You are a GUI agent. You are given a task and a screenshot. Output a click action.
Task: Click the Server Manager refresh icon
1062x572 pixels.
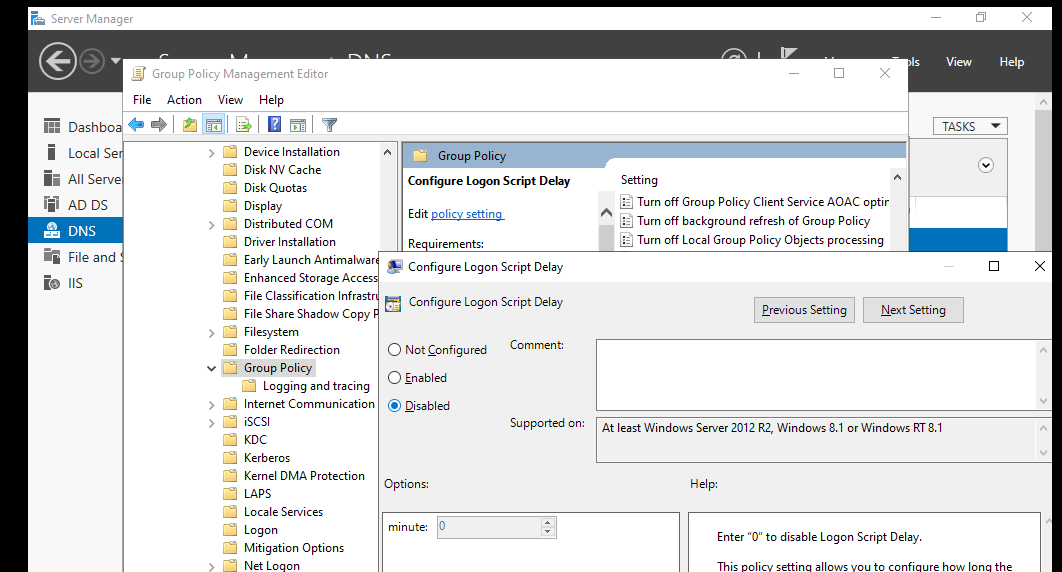pos(734,54)
